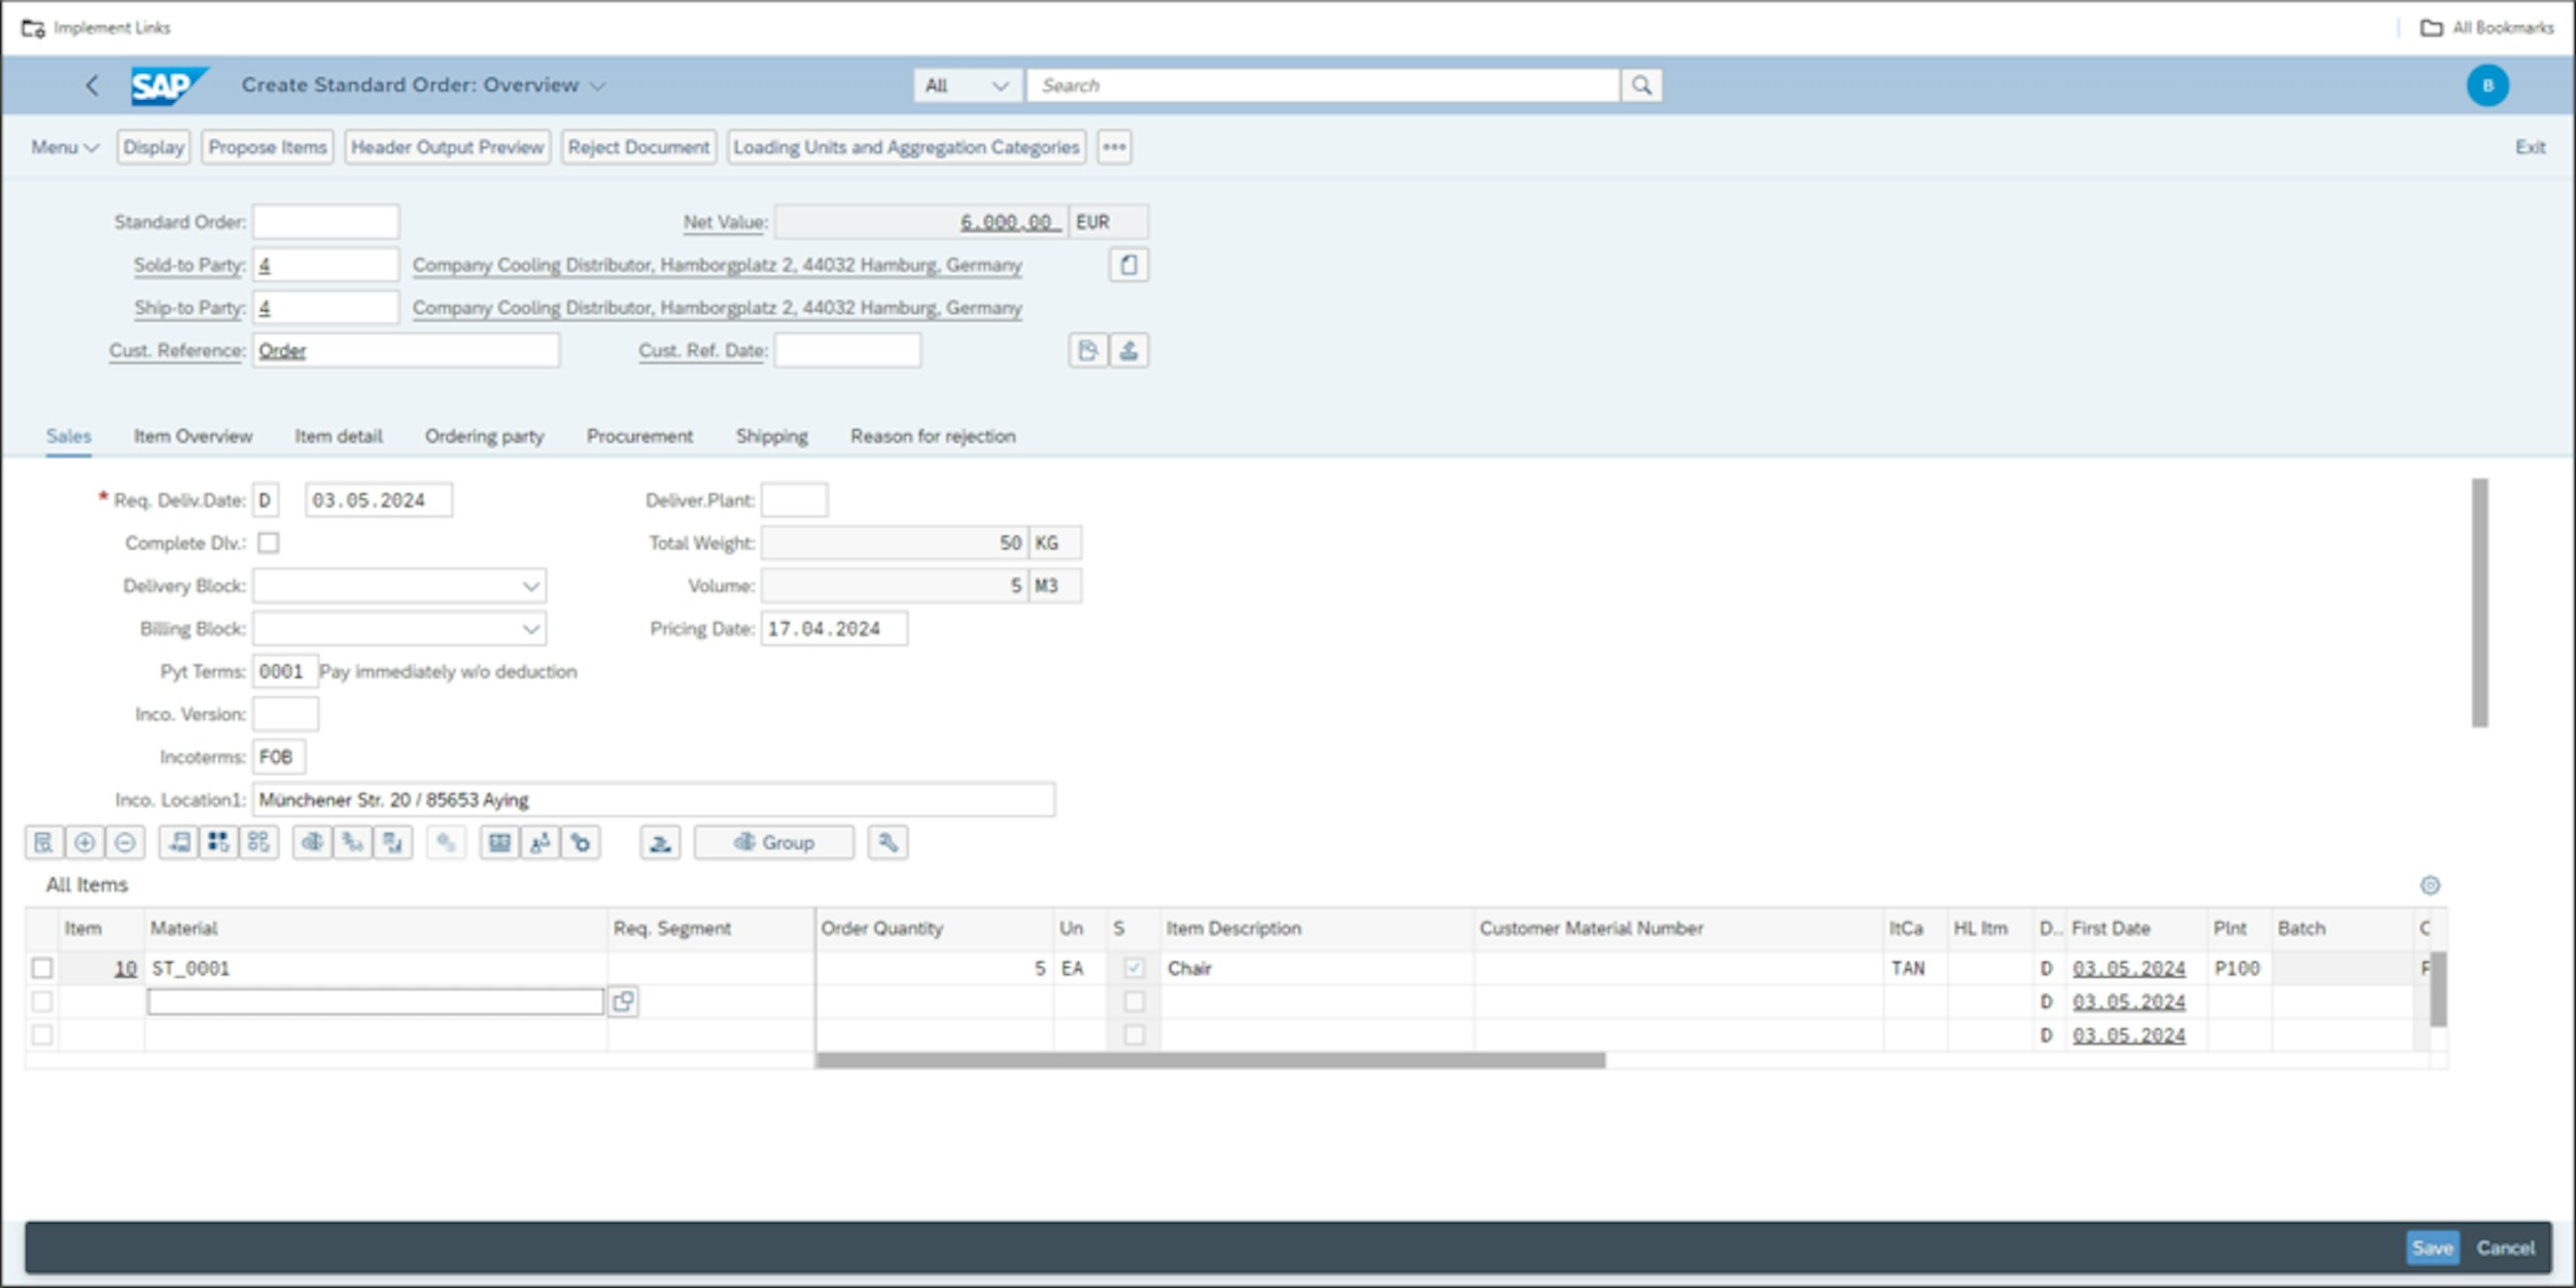Open the Delivery Block dropdown

531,586
